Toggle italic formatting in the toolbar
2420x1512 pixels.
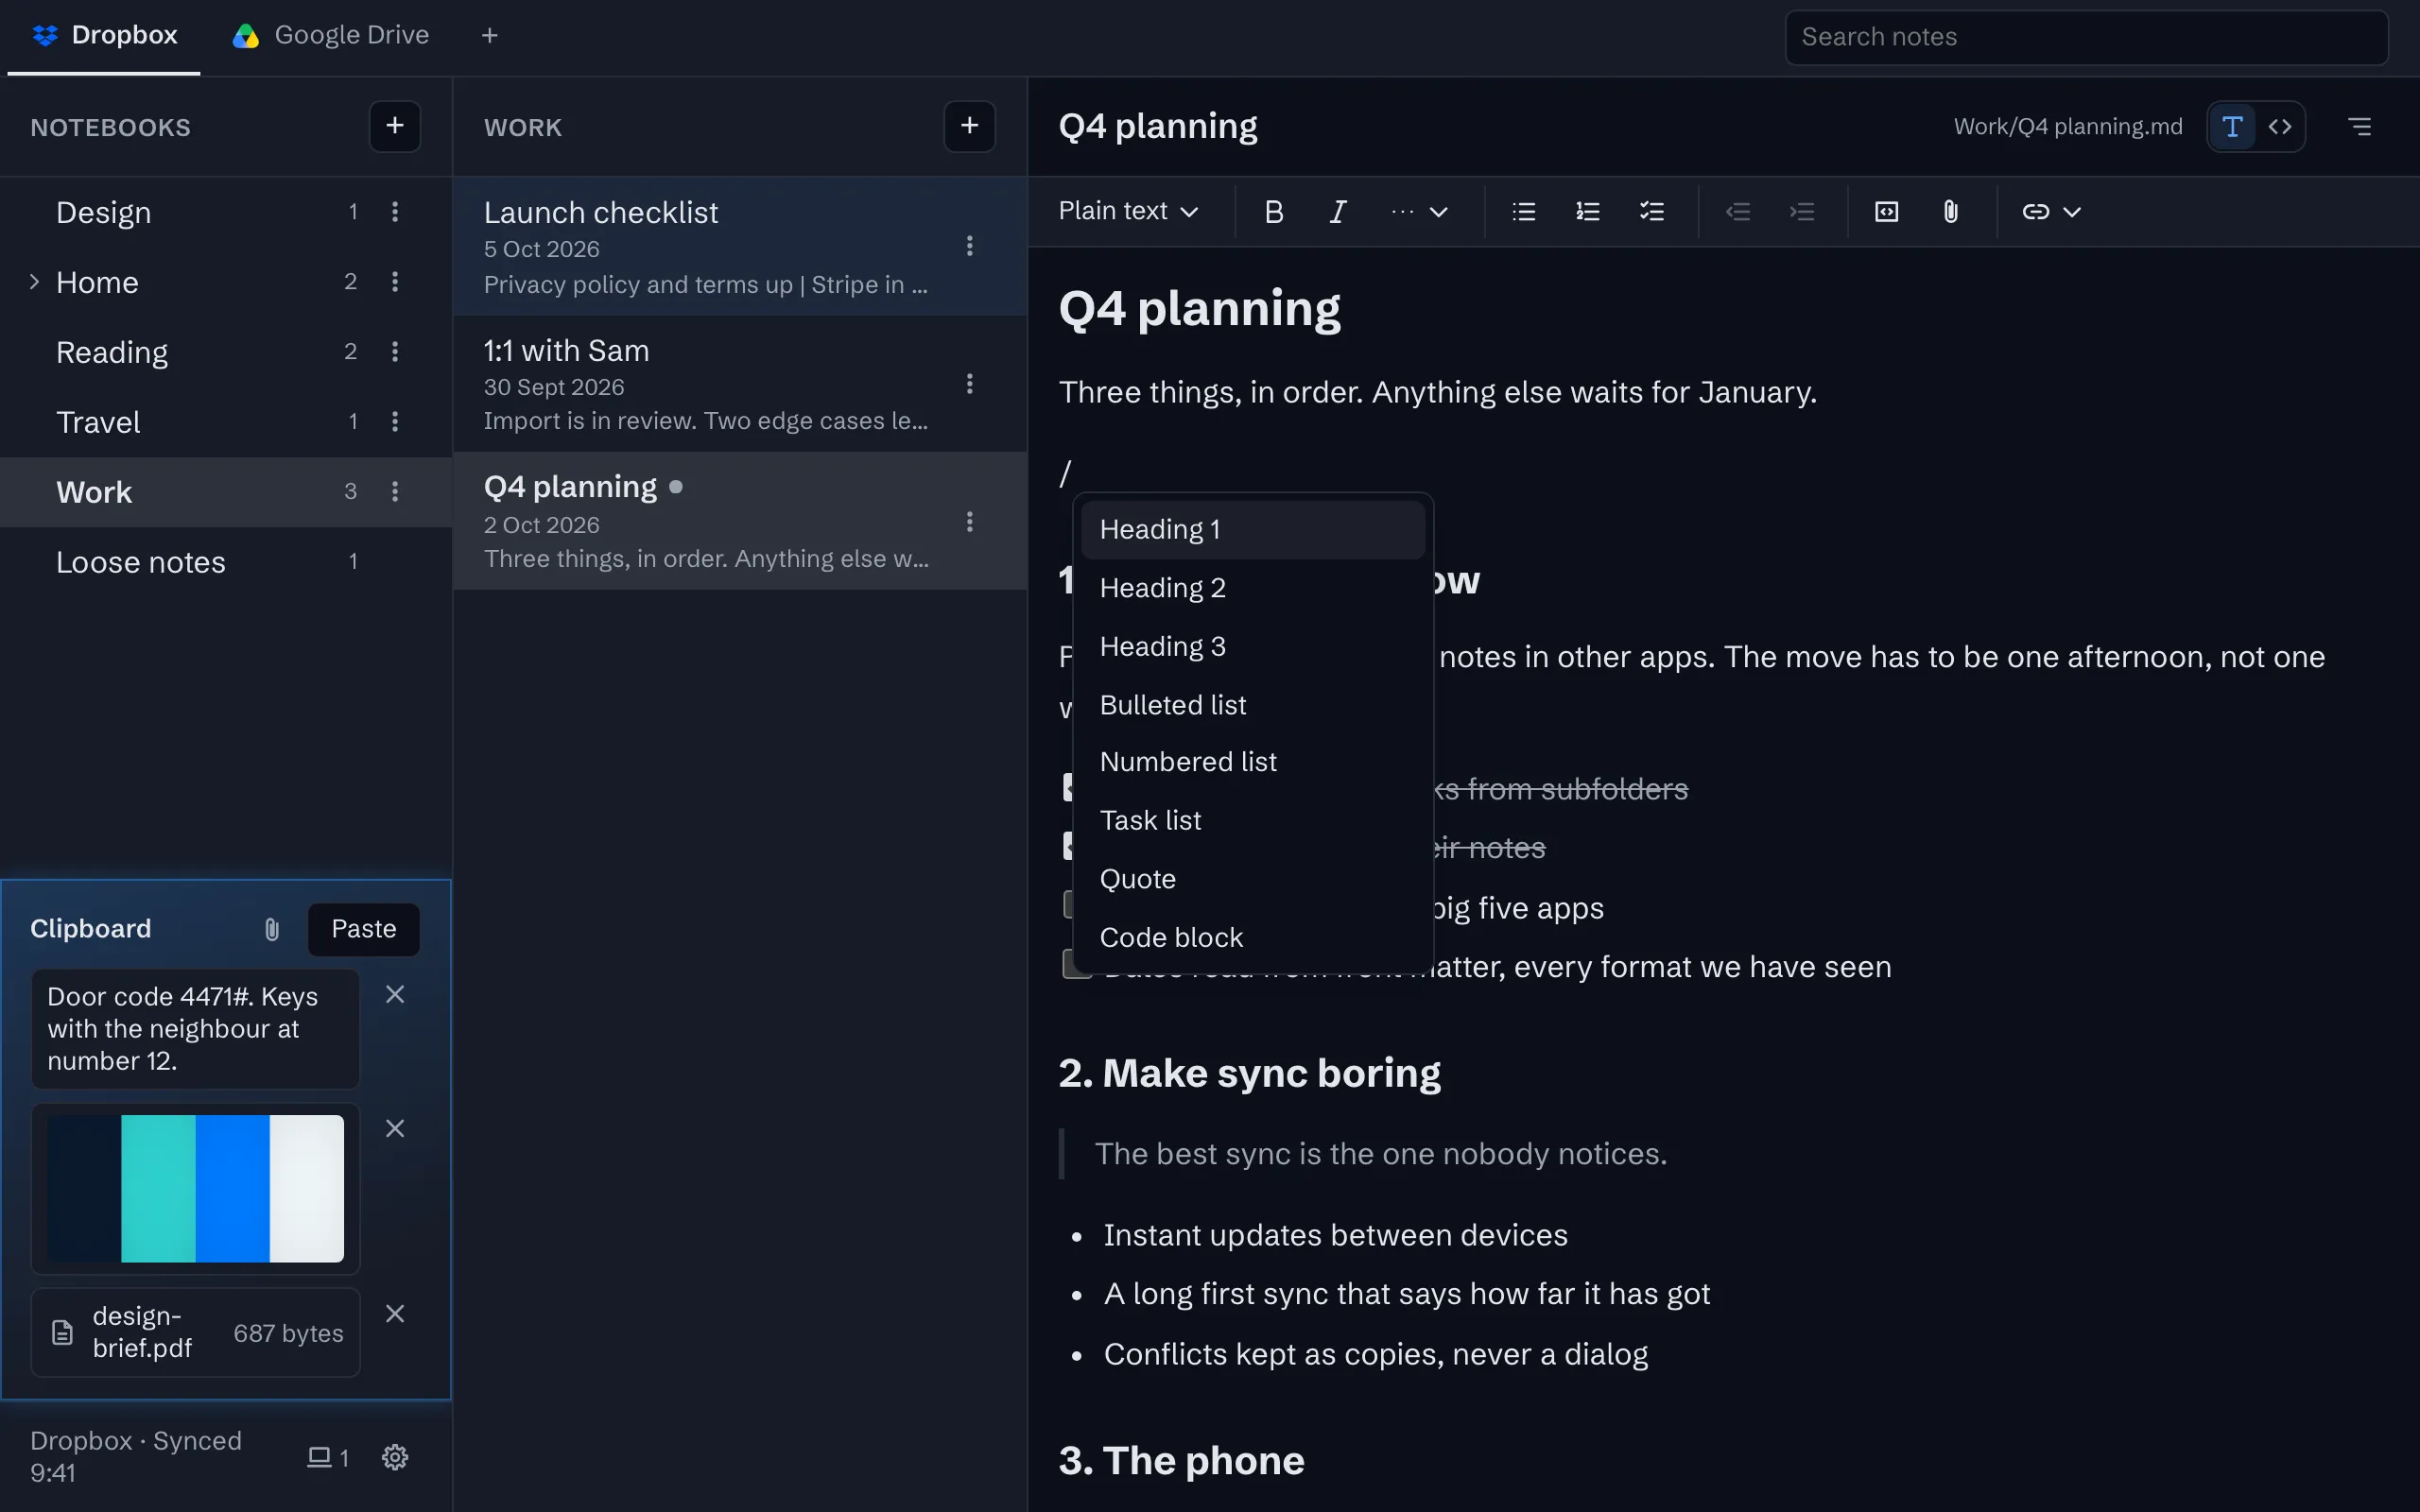1338,212
